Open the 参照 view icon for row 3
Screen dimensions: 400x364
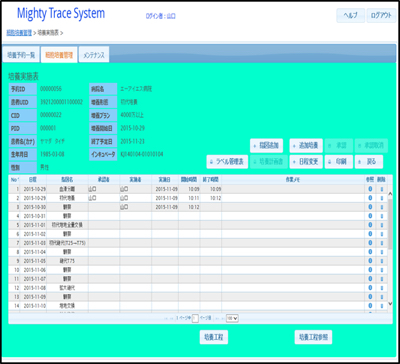pos(370,207)
